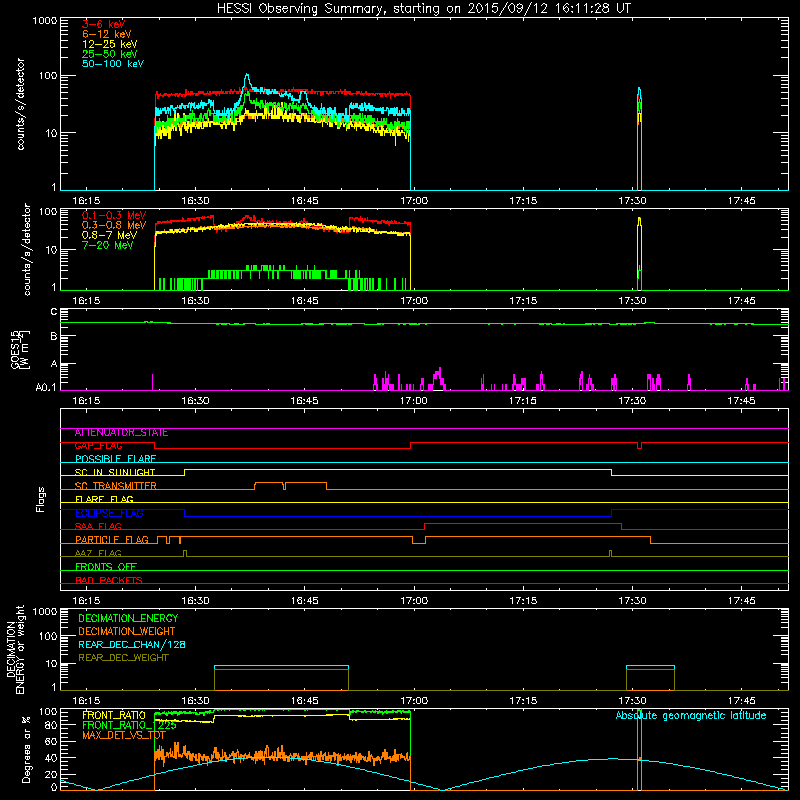Click the DECIMATION_ENERGY legend label
Viewport: 800px width, 800px height.
[128, 618]
